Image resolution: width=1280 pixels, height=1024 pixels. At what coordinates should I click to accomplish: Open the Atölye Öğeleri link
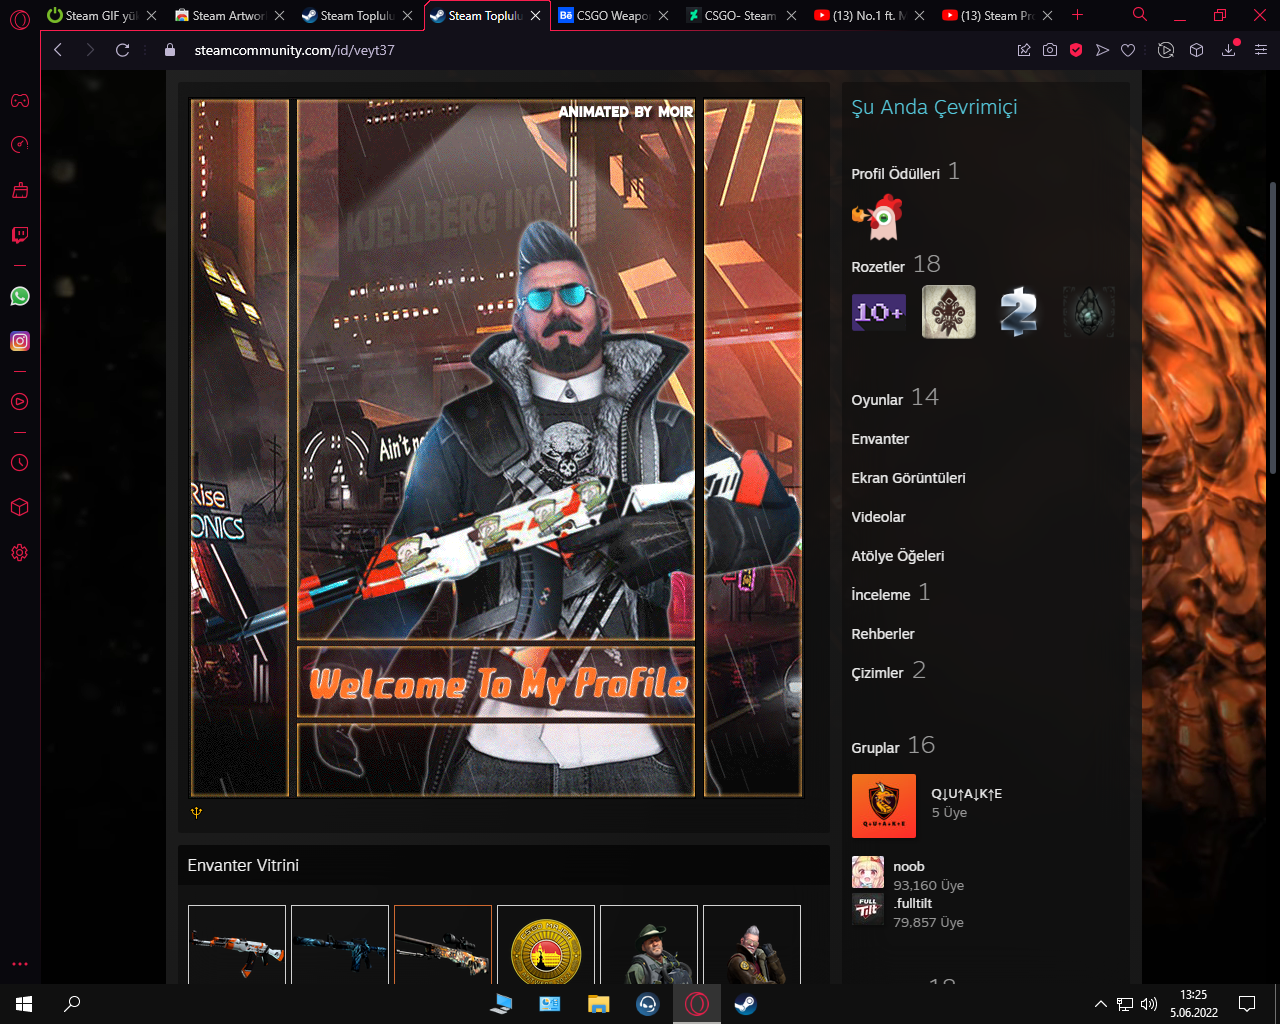coord(897,556)
